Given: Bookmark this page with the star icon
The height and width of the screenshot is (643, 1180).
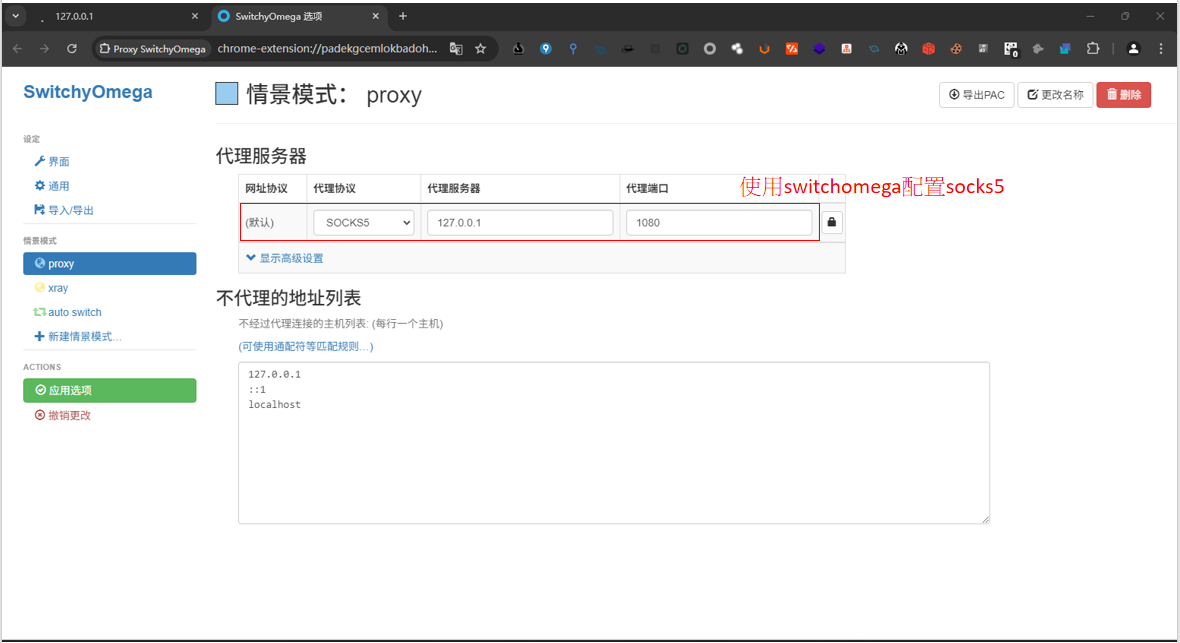Looking at the screenshot, I should 481,48.
